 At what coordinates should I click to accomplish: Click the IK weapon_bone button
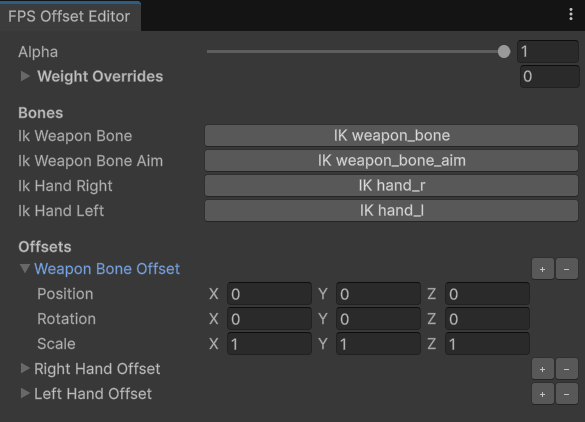click(x=391, y=135)
